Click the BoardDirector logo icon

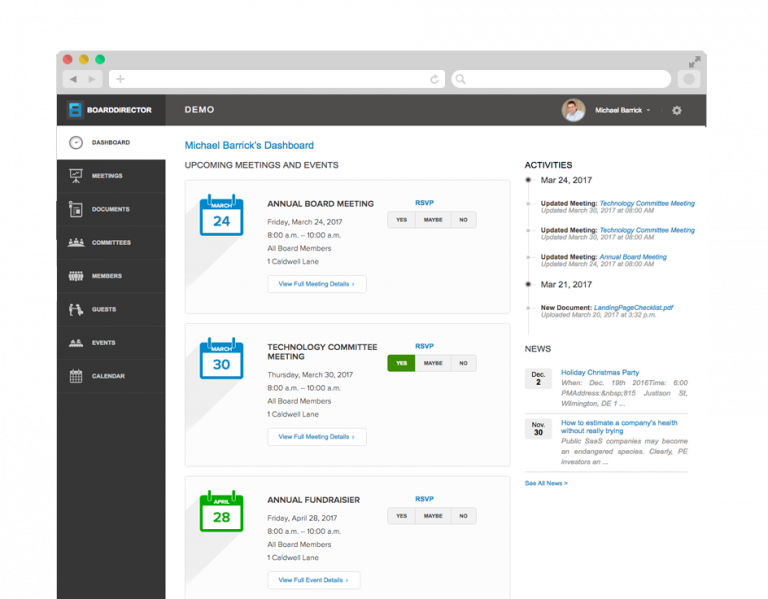pos(74,110)
